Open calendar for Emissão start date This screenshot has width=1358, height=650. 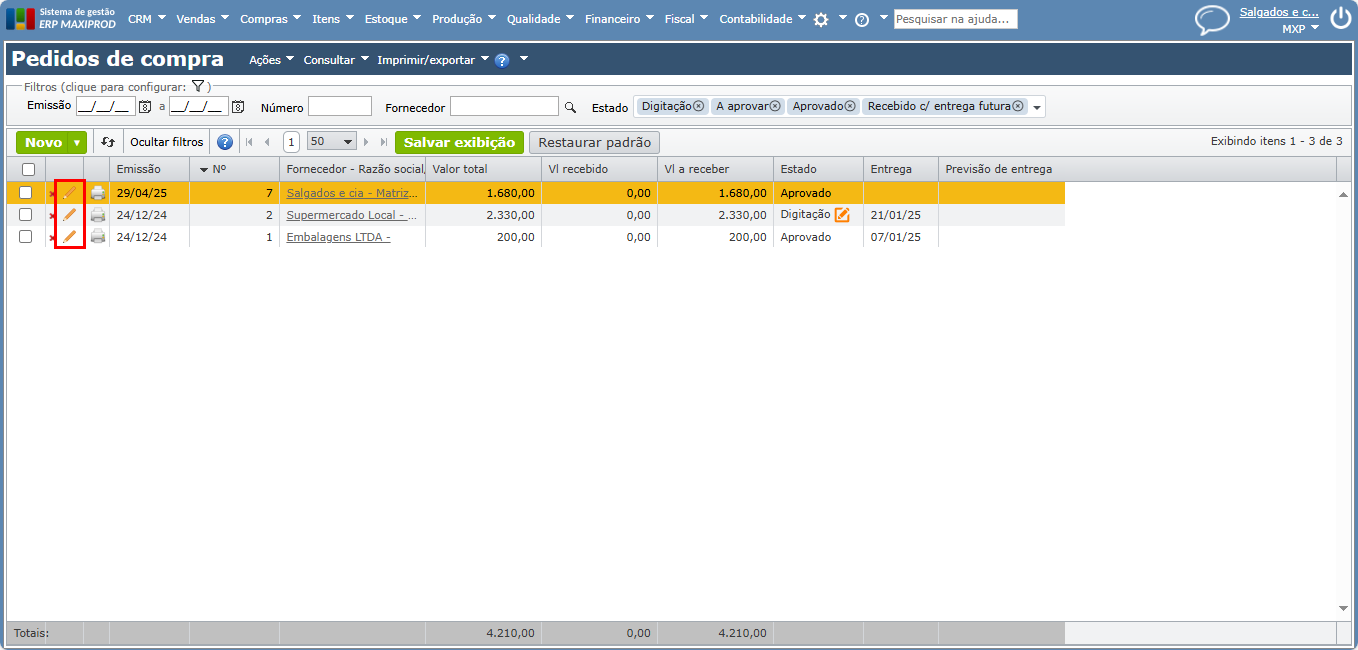pos(144,106)
